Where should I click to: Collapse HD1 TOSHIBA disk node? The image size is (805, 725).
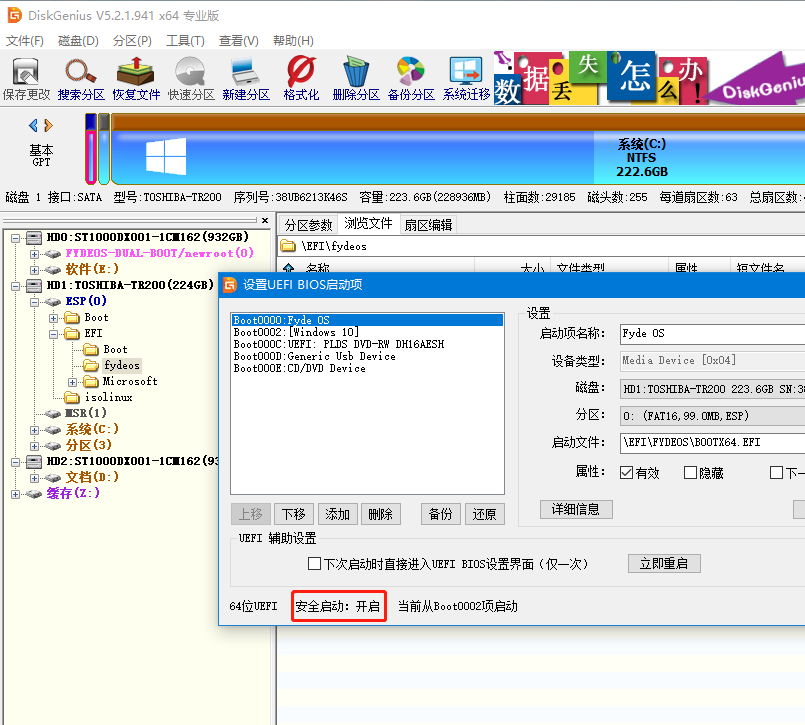15,285
